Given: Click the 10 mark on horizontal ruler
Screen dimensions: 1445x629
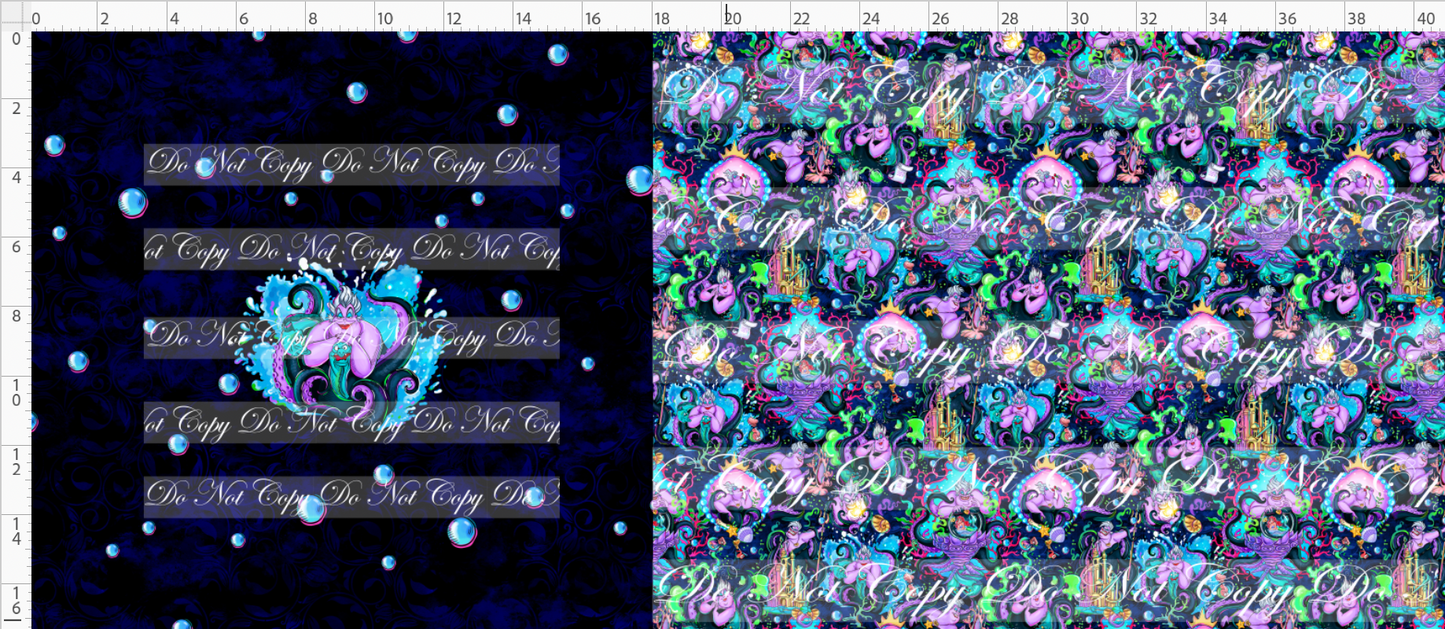Looking at the screenshot, I should click(x=386, y=18).
